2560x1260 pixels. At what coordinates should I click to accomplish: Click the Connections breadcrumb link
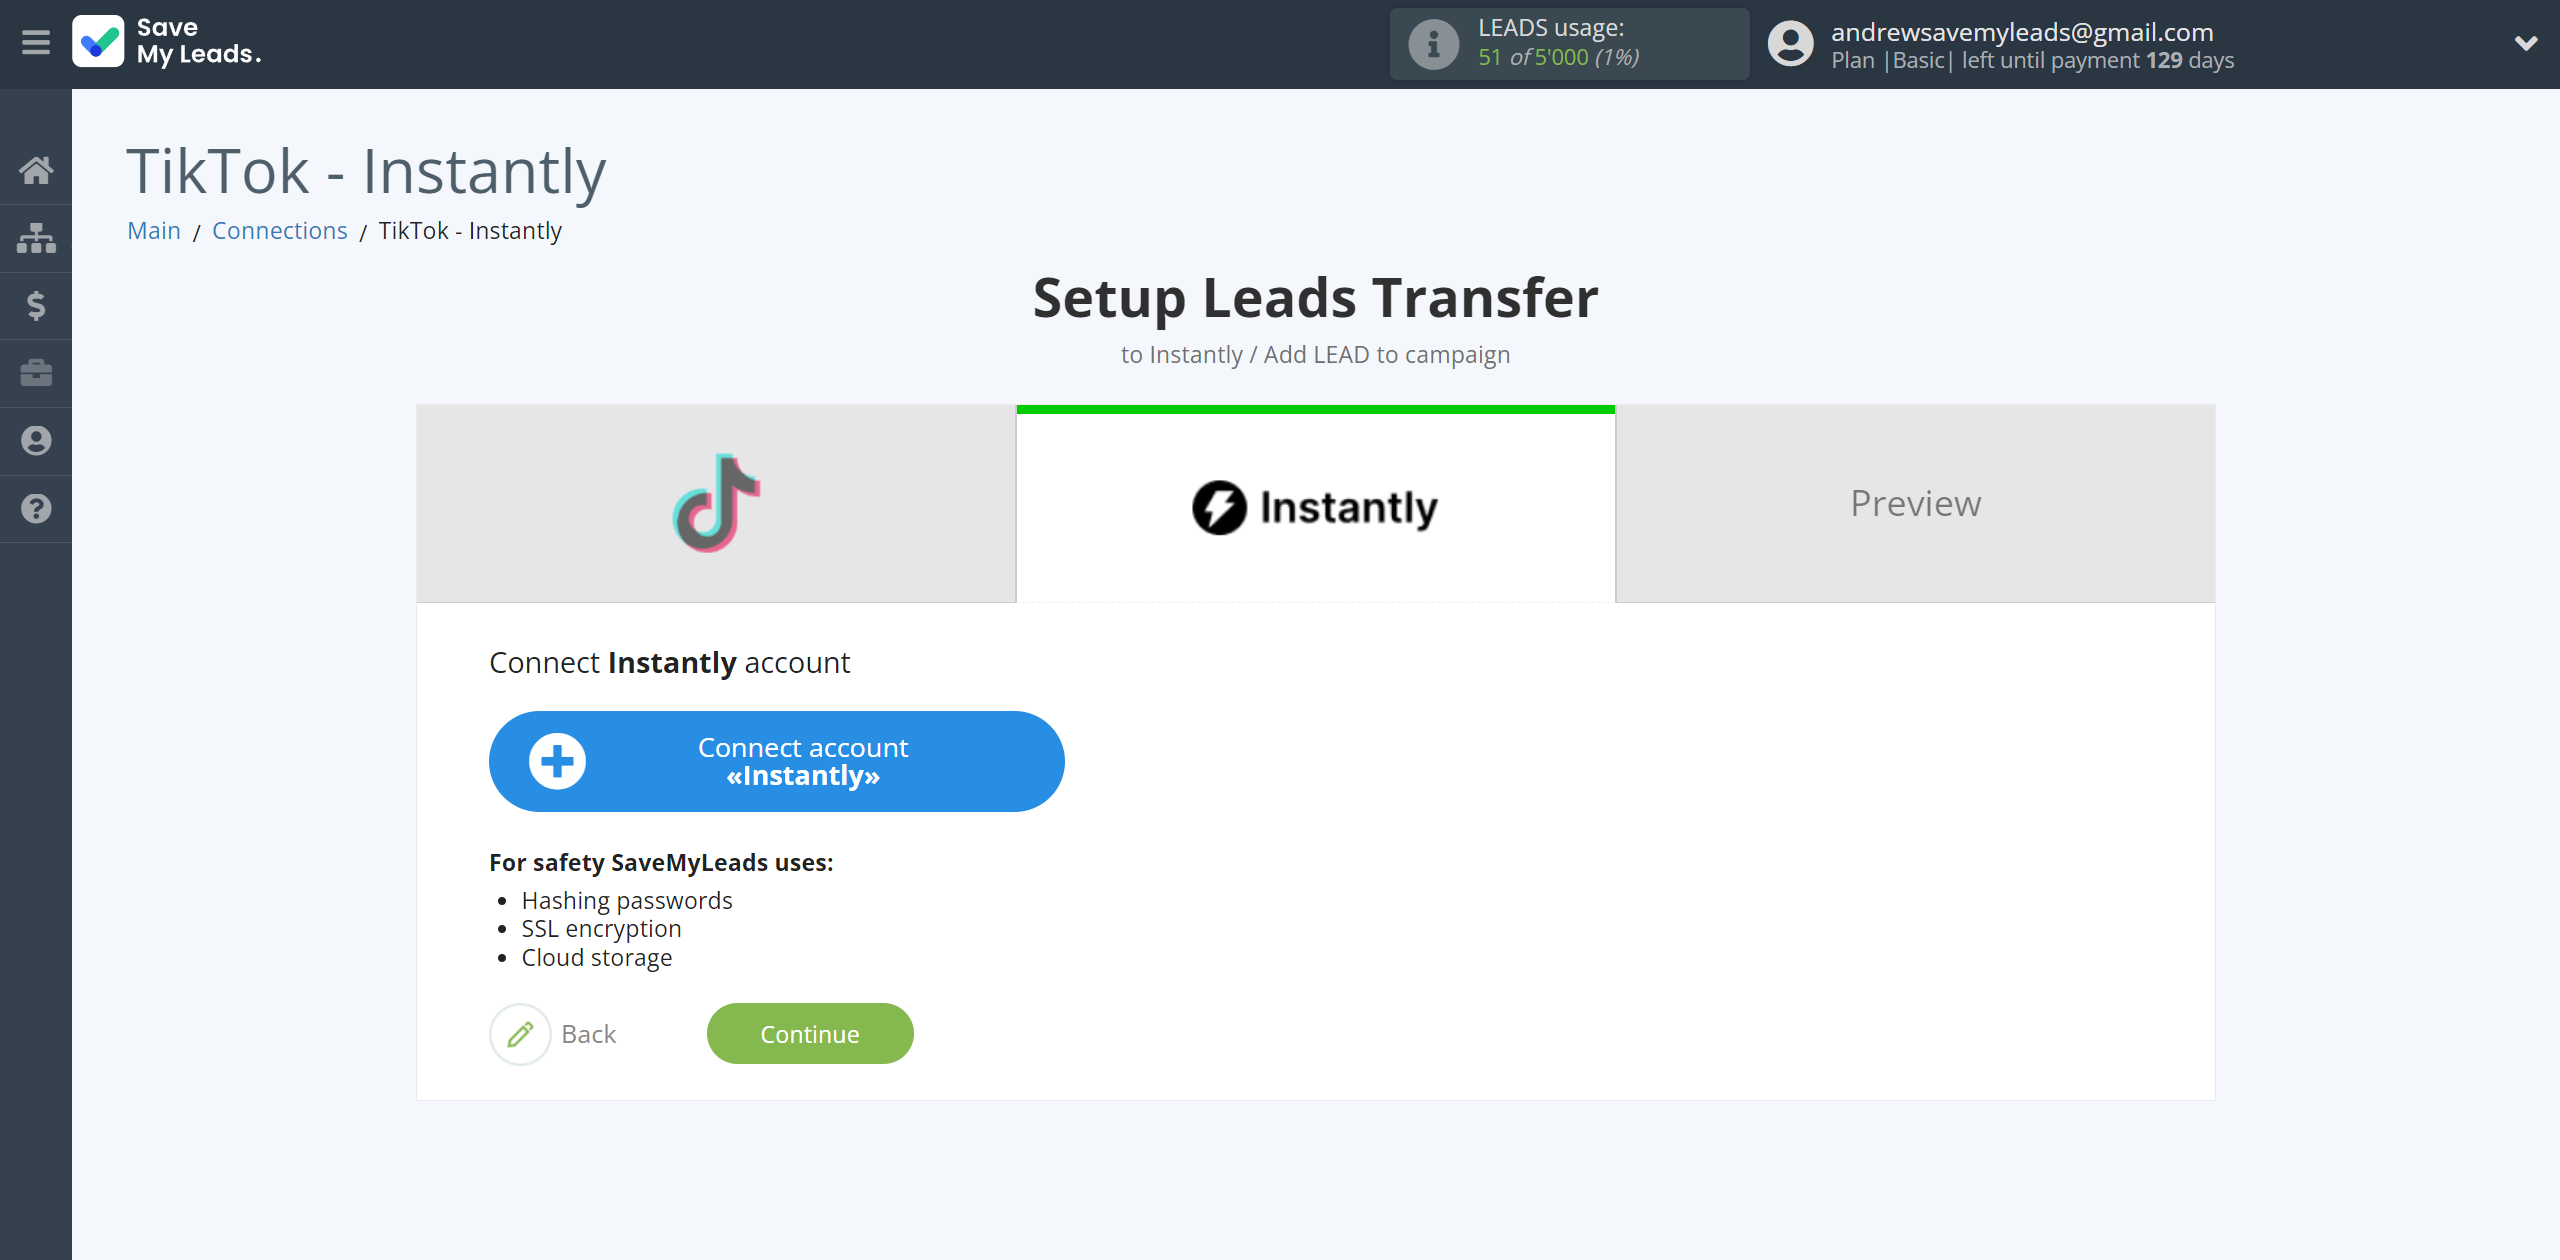click(279, 230)
